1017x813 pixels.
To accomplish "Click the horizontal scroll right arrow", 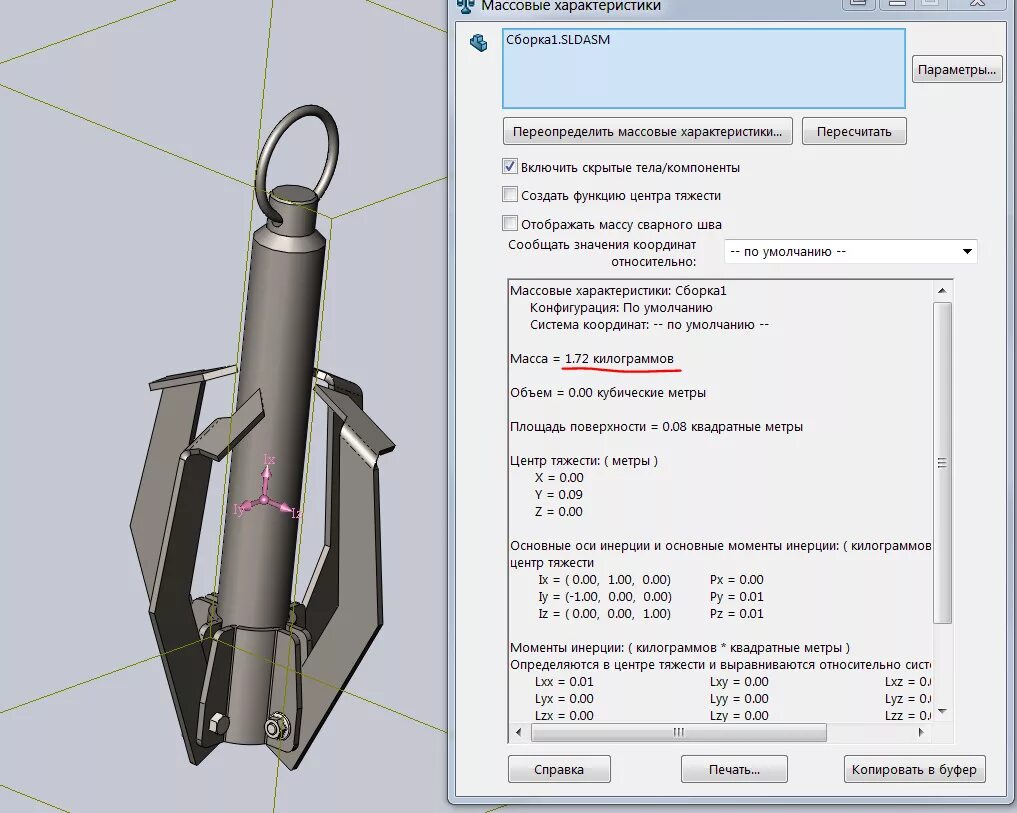I will pyautogui.click(x=921, y=733).
